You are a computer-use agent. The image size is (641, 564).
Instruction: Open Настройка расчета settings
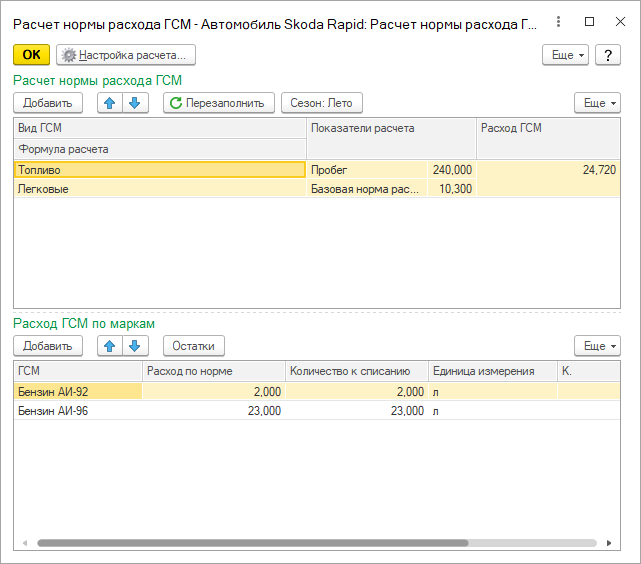point(126,55)
